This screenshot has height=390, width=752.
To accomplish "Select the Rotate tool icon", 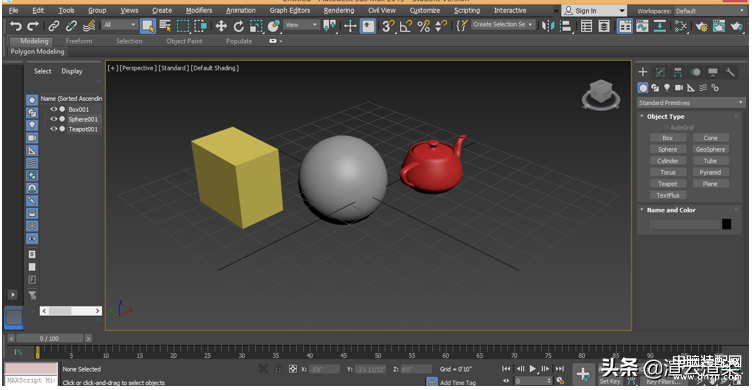I will pyautogui.click(x=238, y=26).
